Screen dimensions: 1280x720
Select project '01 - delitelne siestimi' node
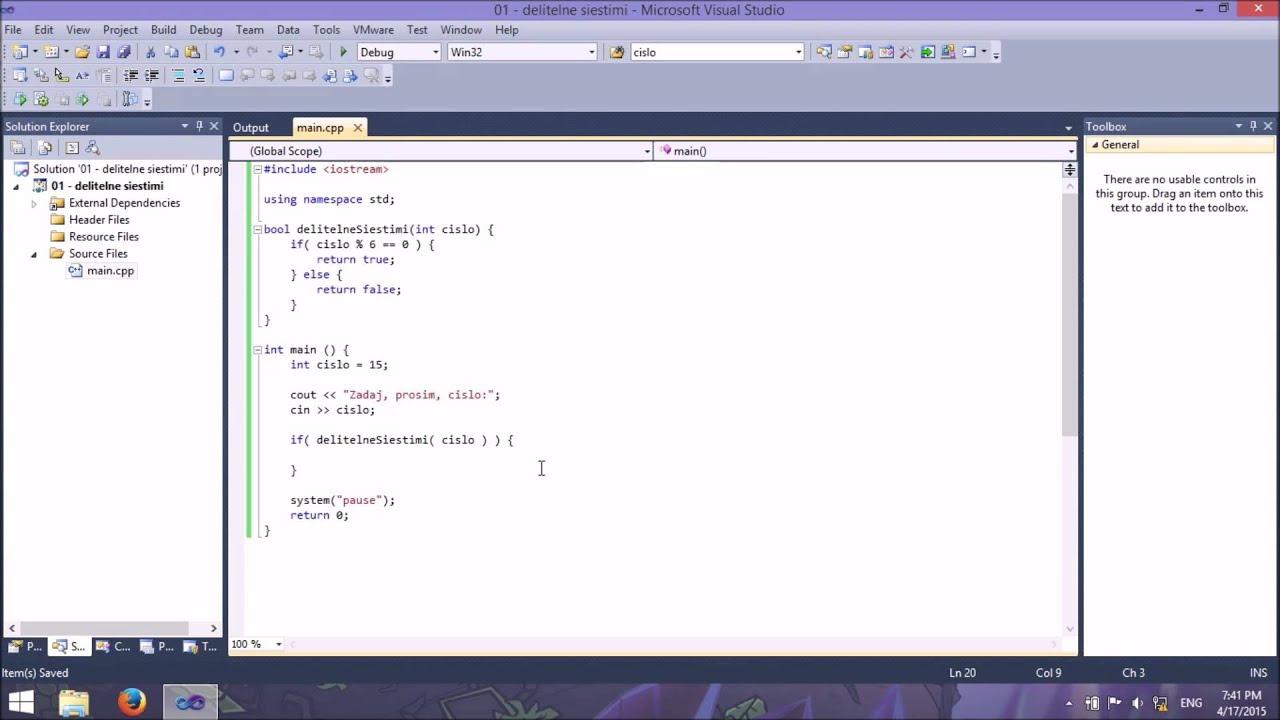tap(107, 186)
